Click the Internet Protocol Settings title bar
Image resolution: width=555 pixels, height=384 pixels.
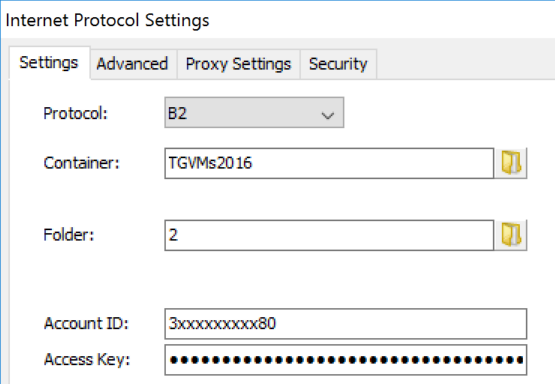click(278, 20)
